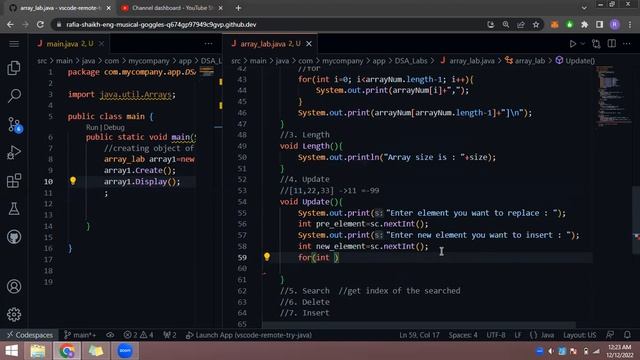Open changes compare icon in editor toolbar

[596, 44]
